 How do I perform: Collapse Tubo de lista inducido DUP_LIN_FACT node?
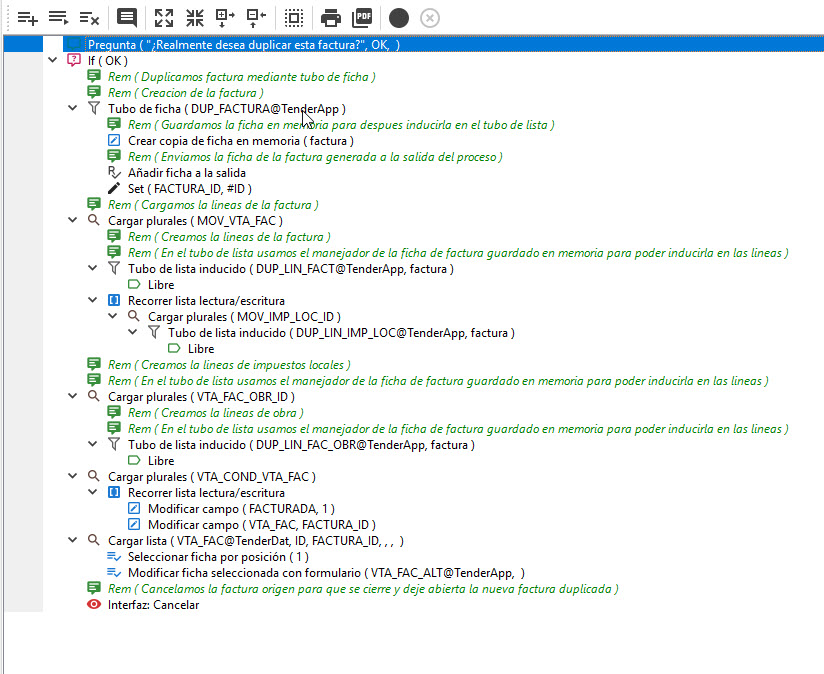pyautogui.click(x=92, y=268)
